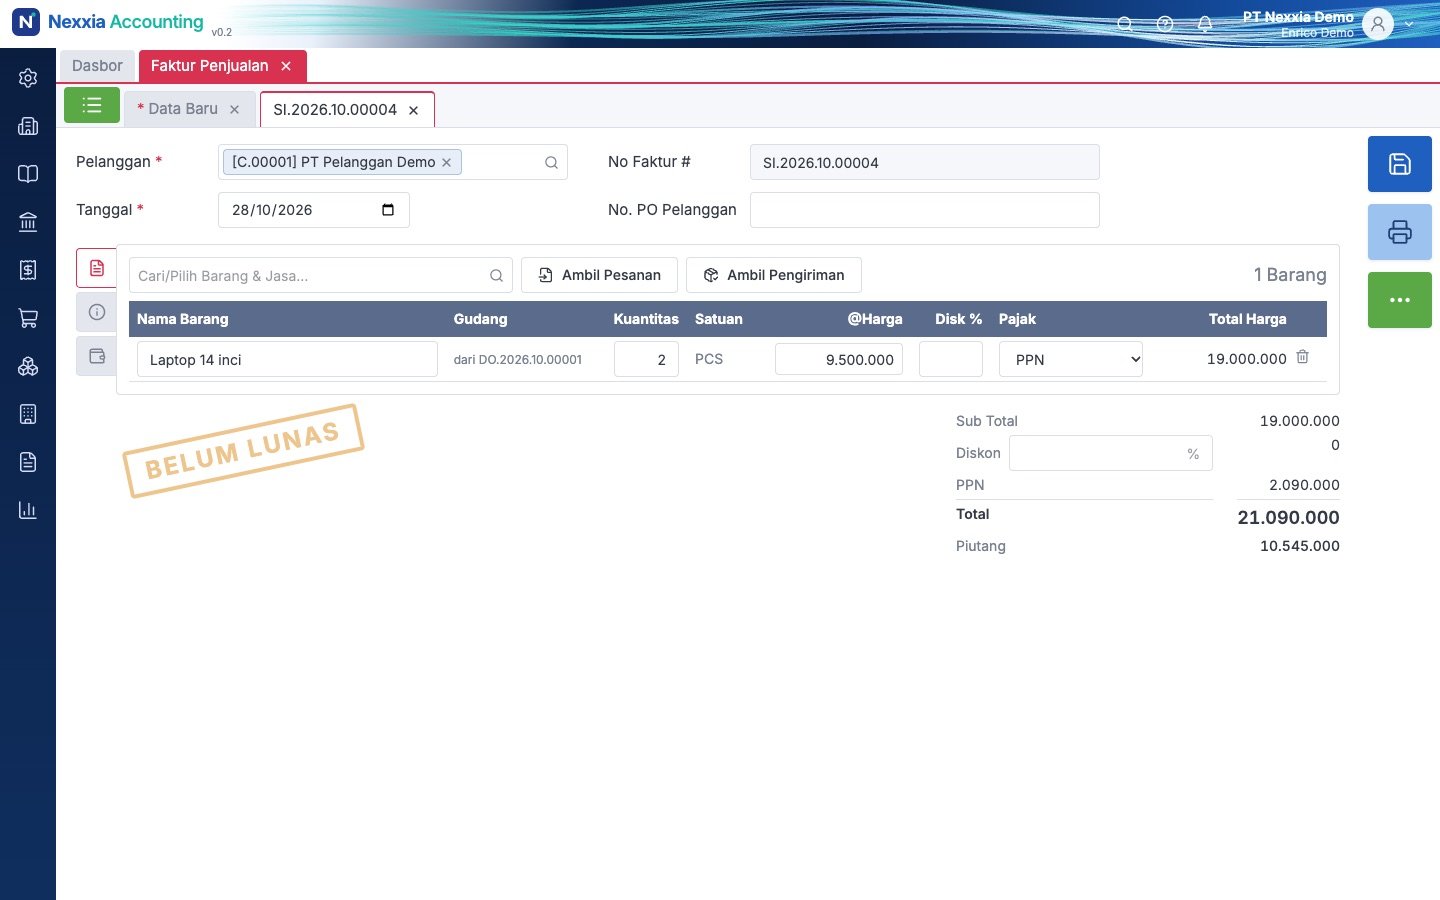Close the SI.2026.10.00004 tab

[413, 111]
